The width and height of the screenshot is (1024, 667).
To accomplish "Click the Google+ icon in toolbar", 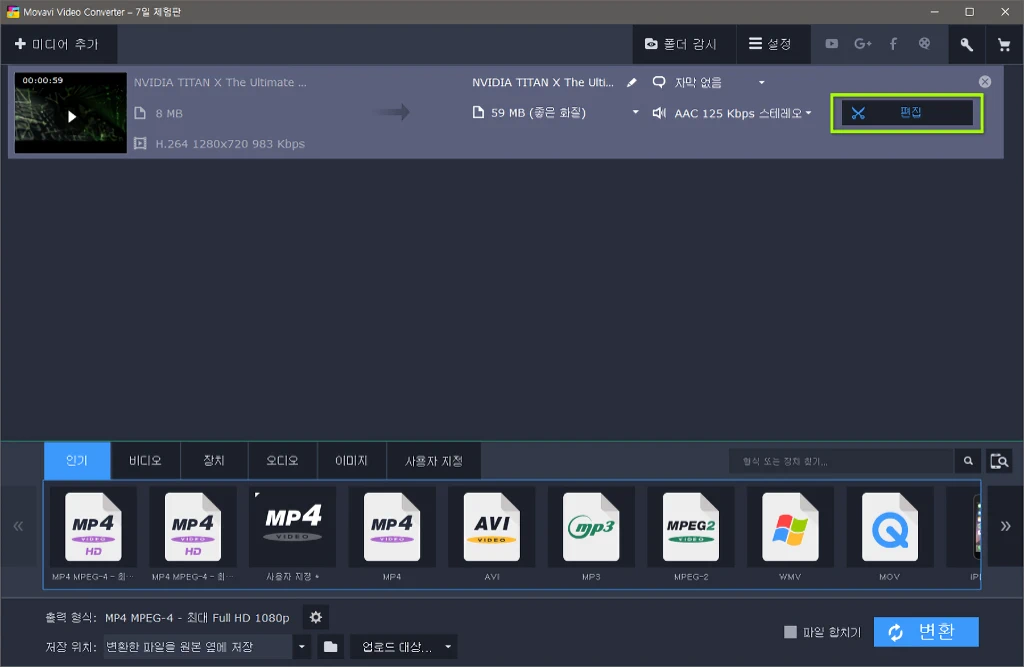I will click(x=863, y=44).
